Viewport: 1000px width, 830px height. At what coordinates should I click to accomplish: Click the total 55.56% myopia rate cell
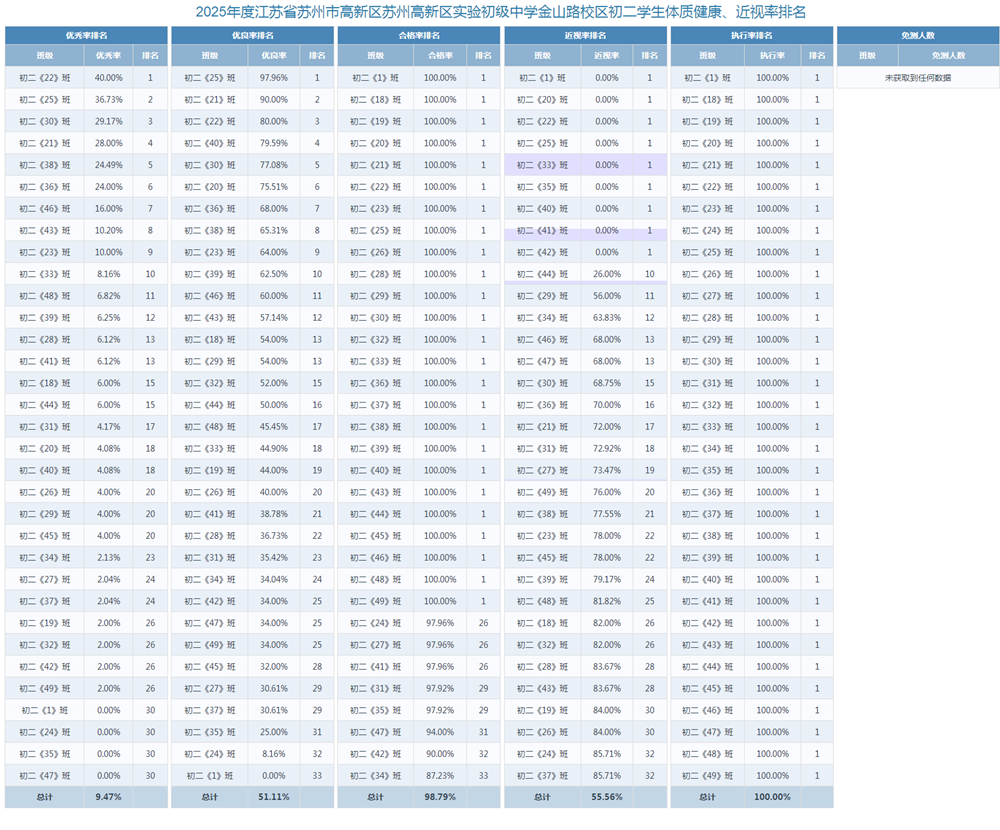pos(607,797)
